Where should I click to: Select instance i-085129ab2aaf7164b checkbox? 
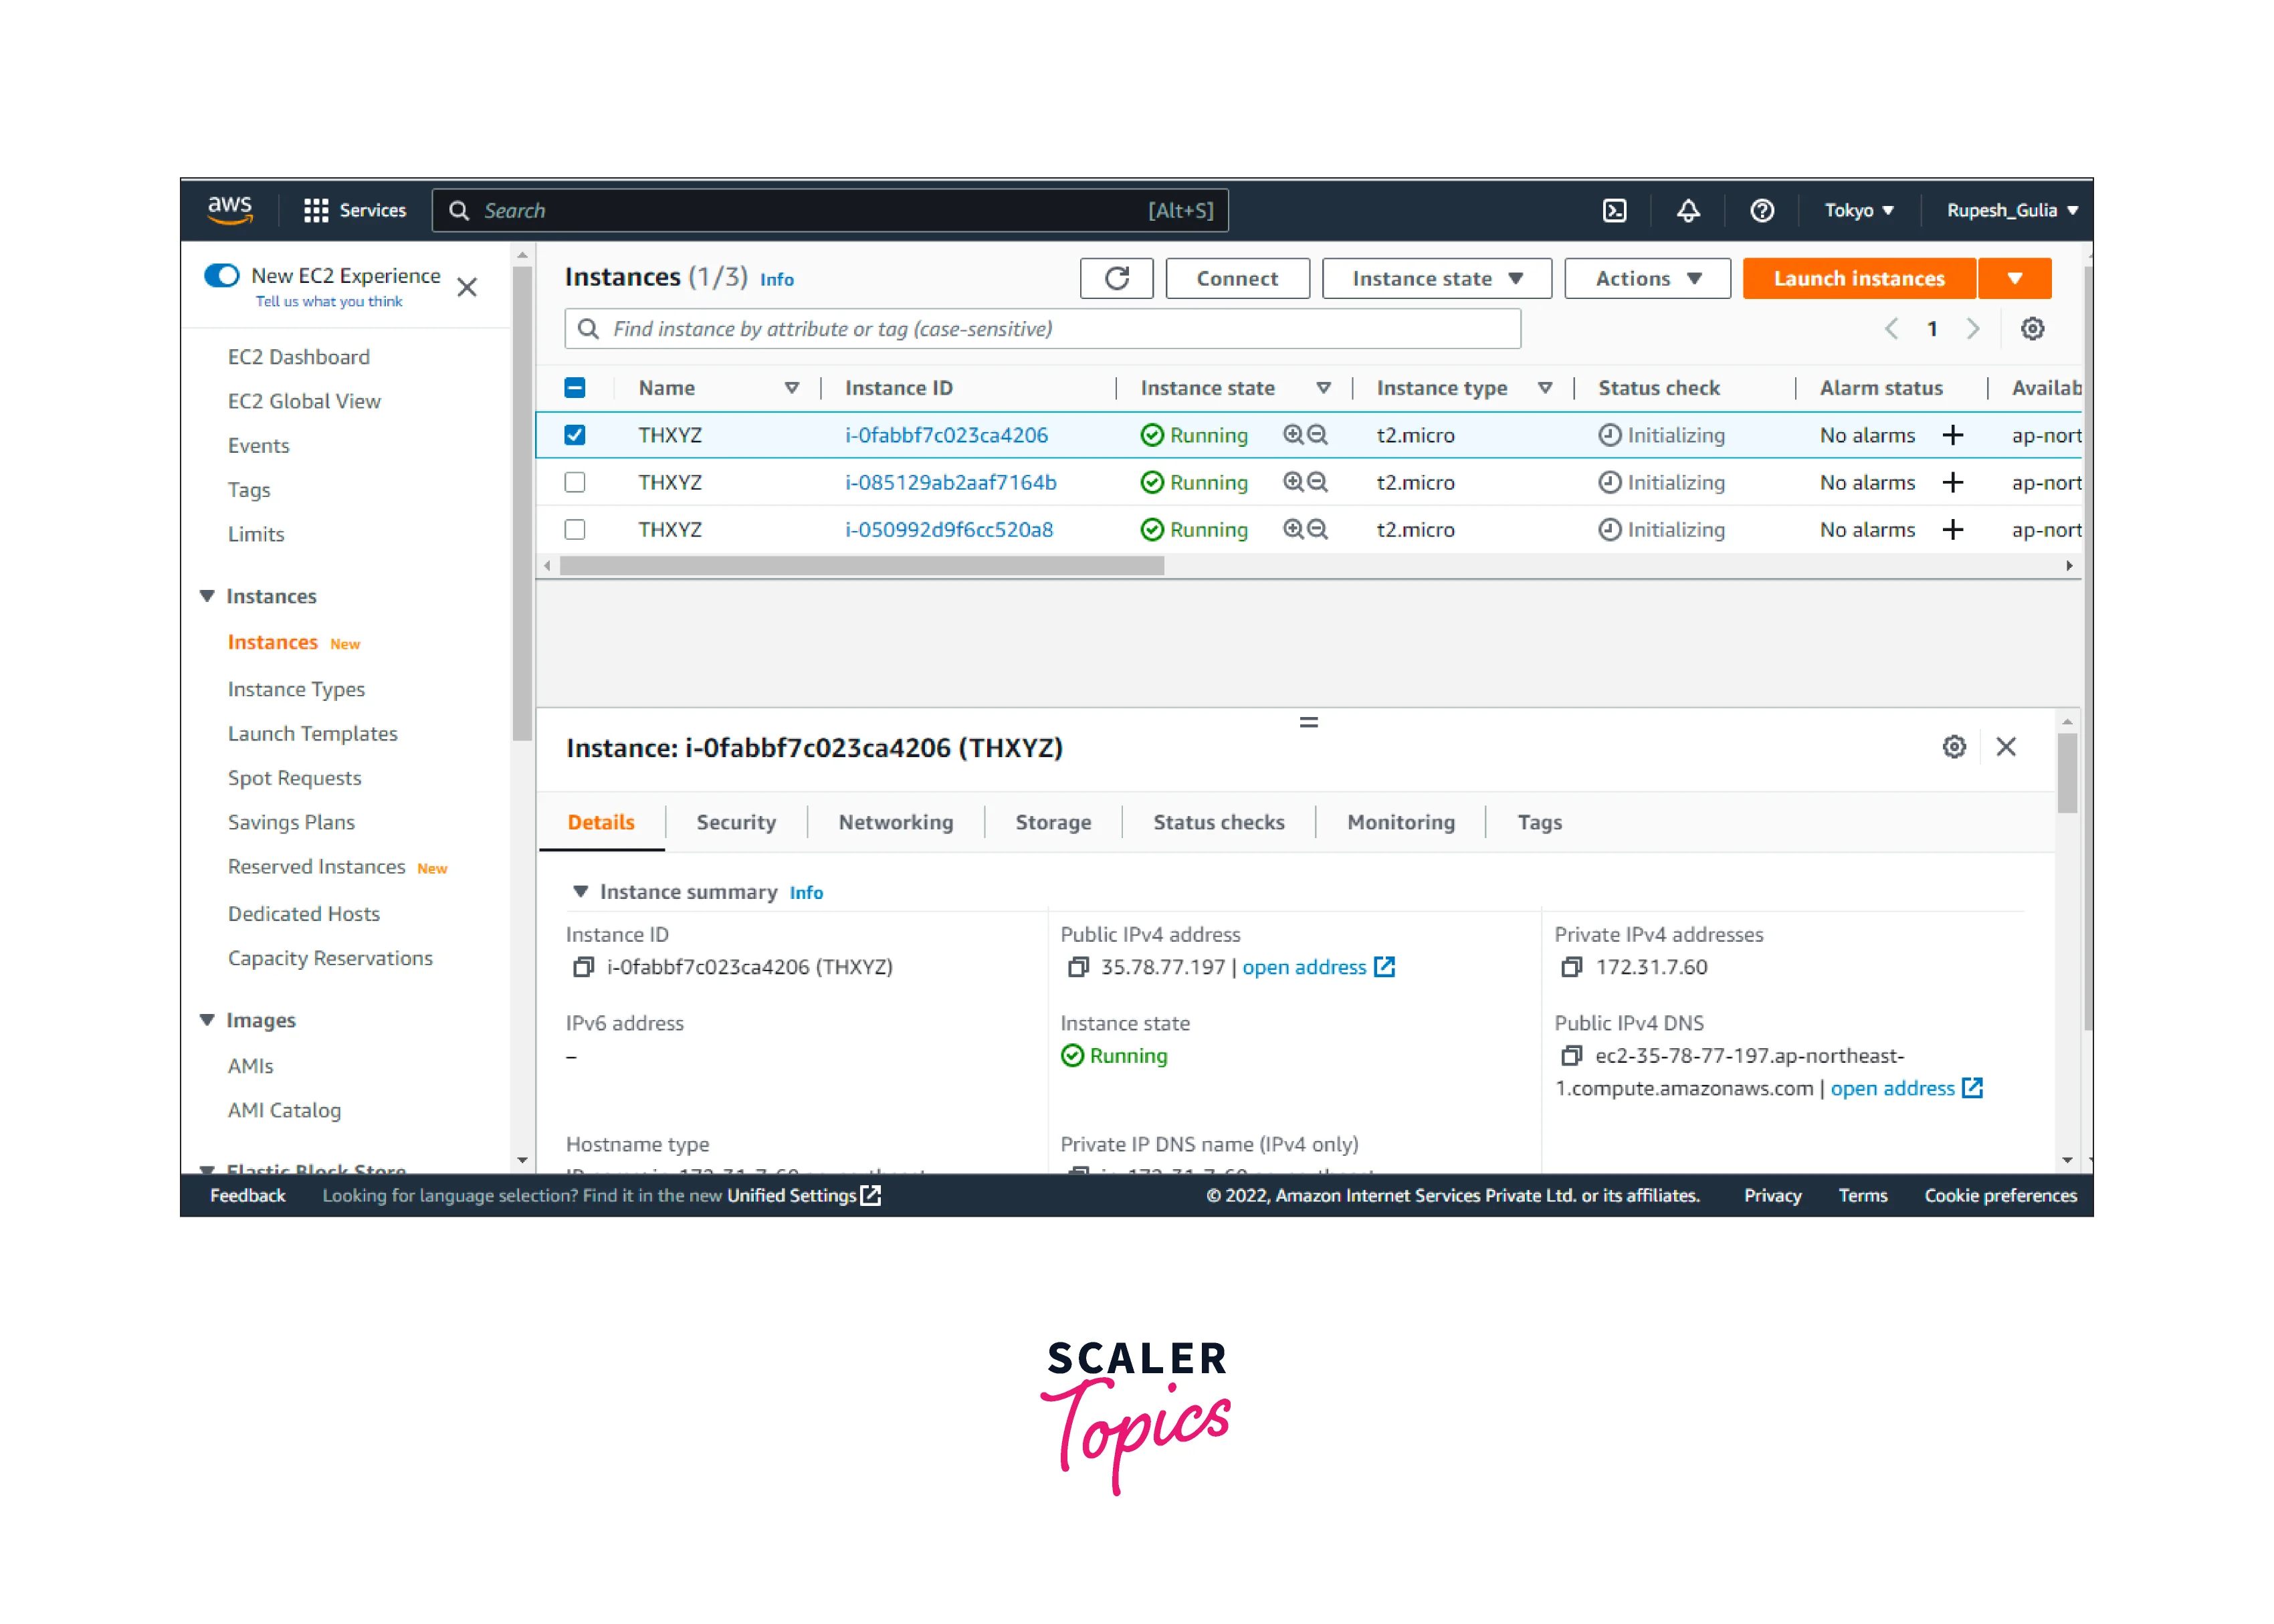pyautogui.click(x=575, y=482)
